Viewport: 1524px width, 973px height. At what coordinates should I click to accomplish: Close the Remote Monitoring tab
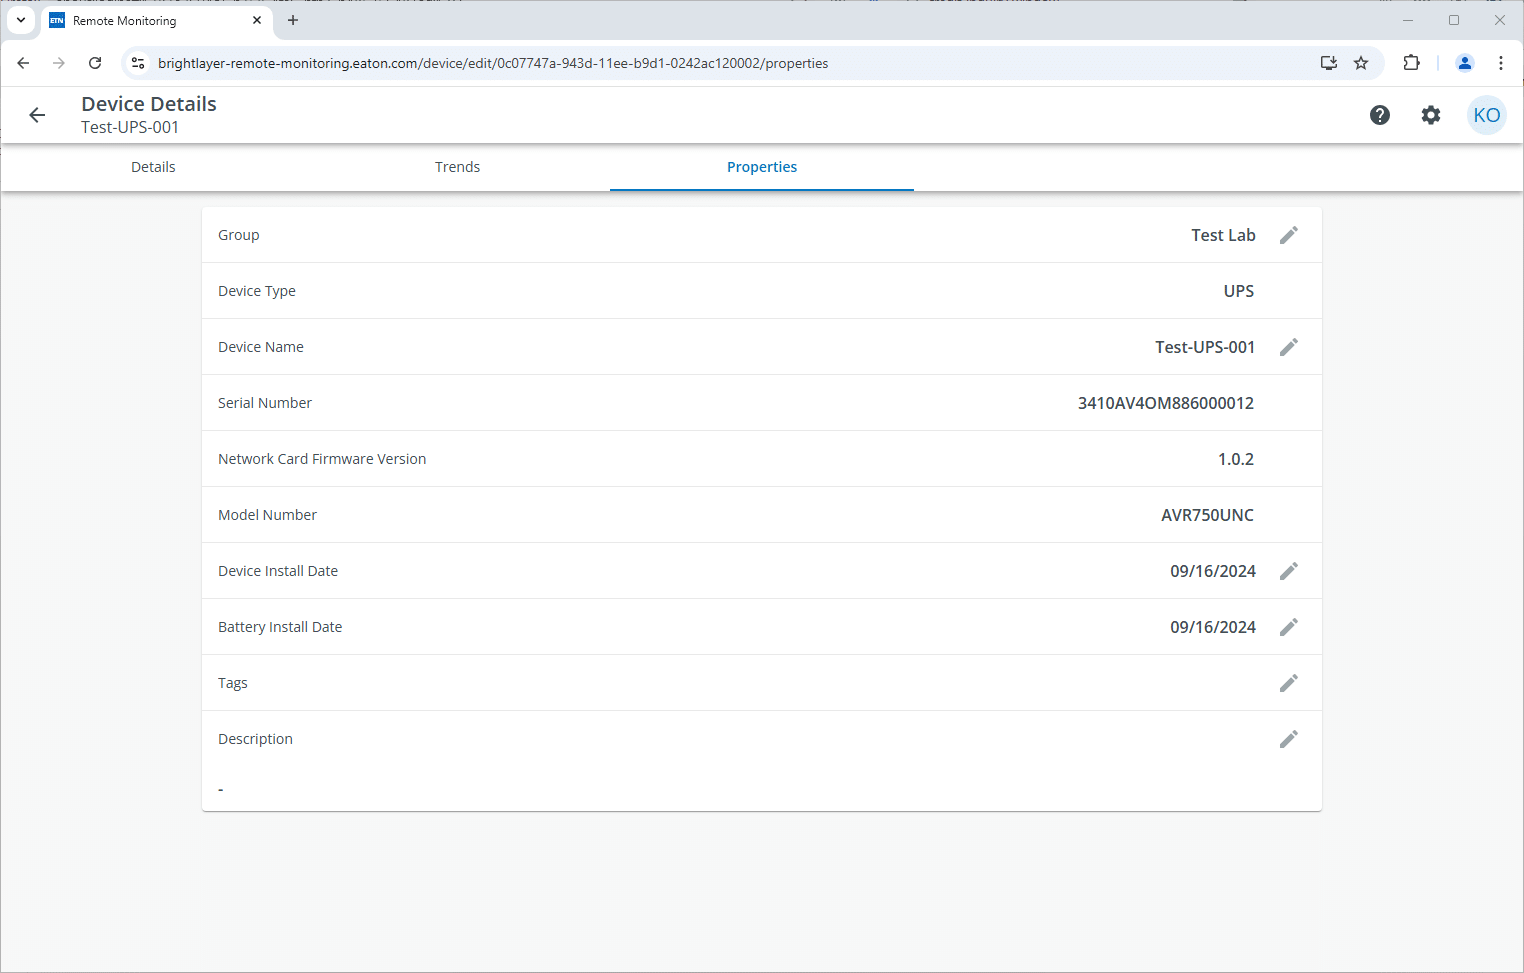point(257,20)
